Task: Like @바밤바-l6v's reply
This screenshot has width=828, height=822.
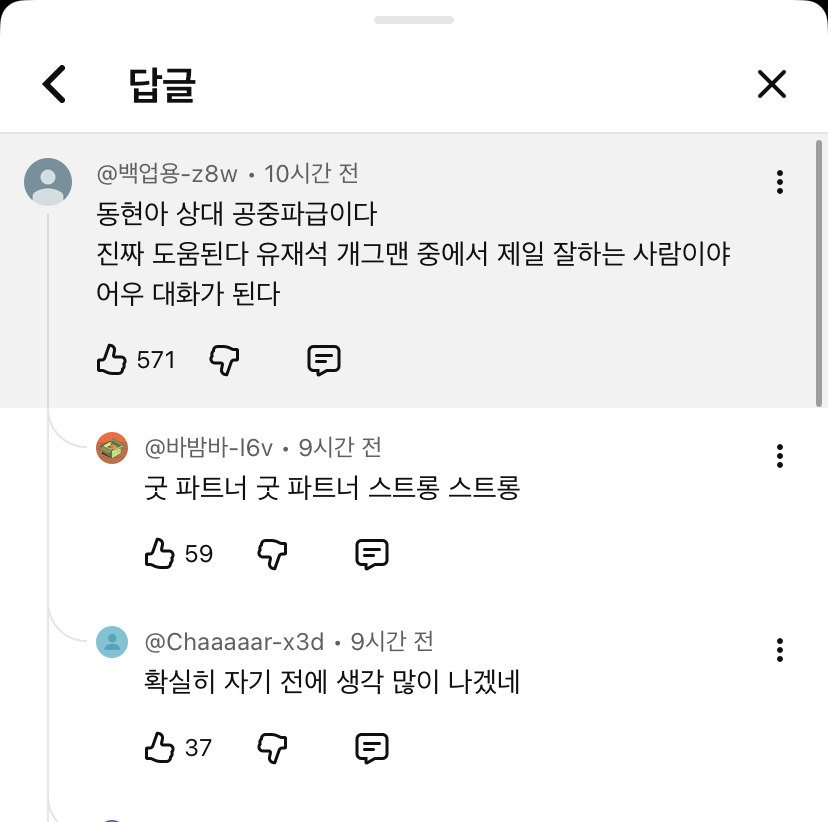Action: click(x=160, y=554)
